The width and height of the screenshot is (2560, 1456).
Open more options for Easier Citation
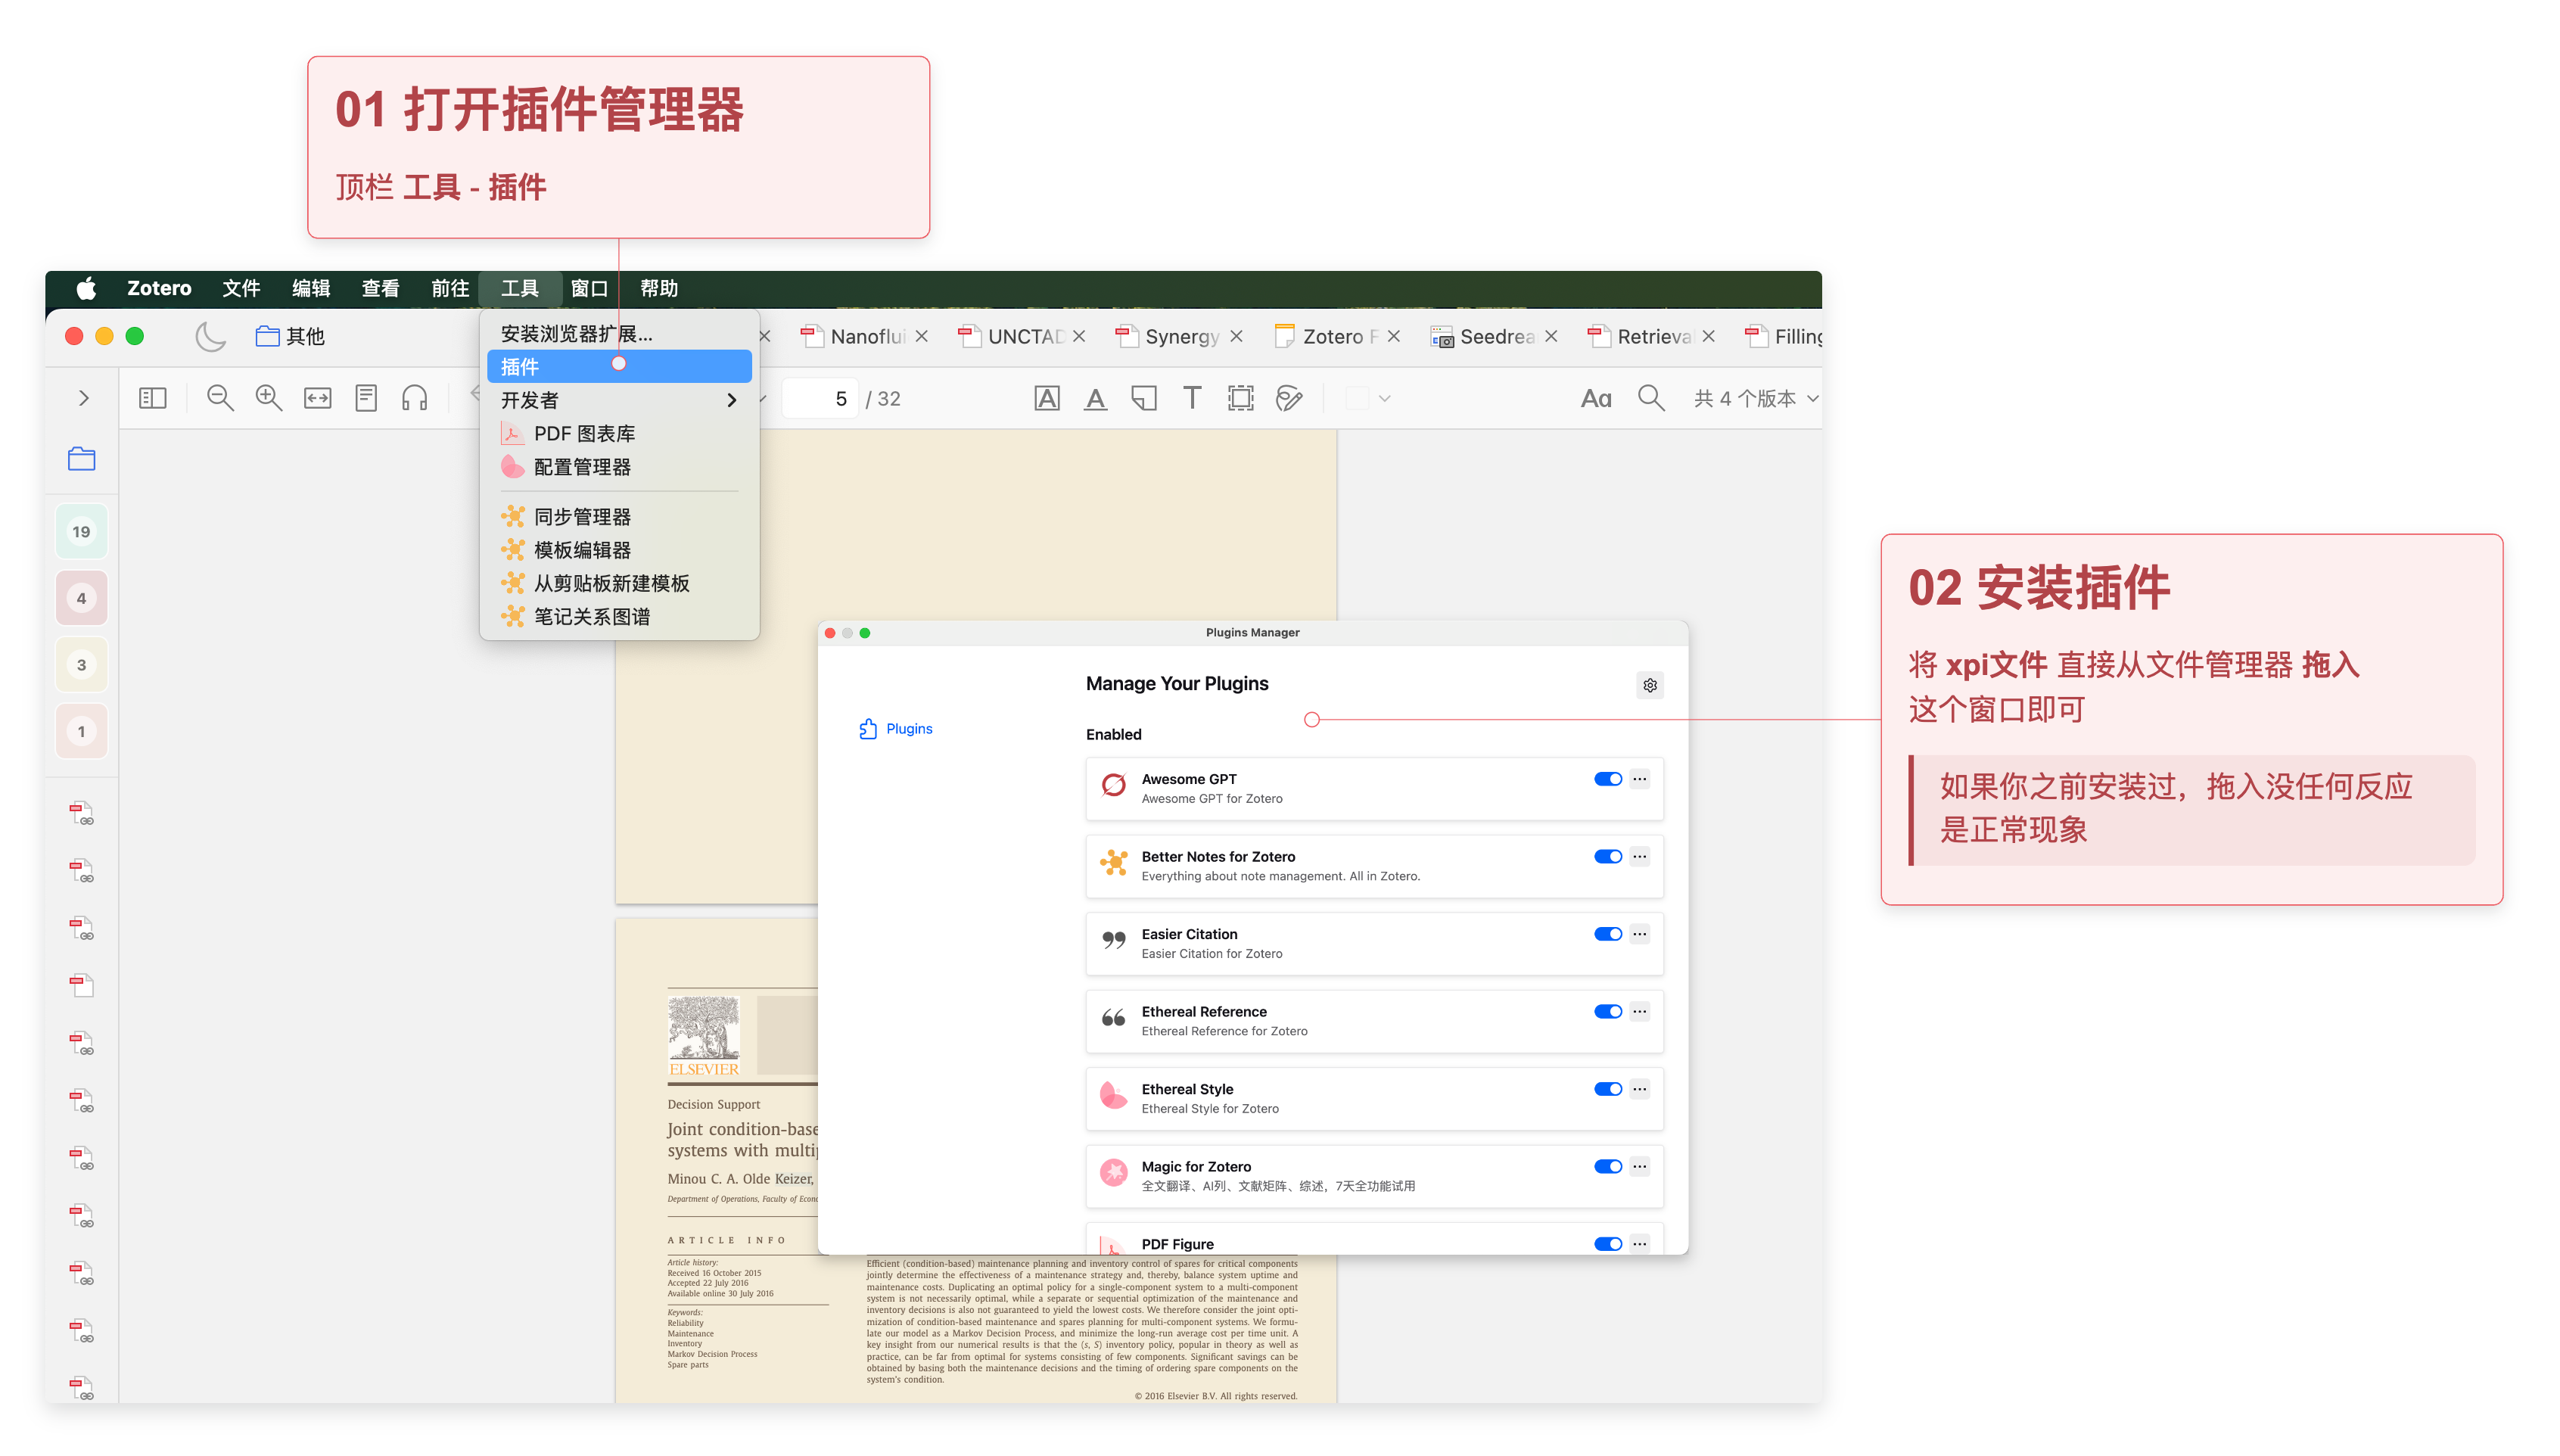1640,934
